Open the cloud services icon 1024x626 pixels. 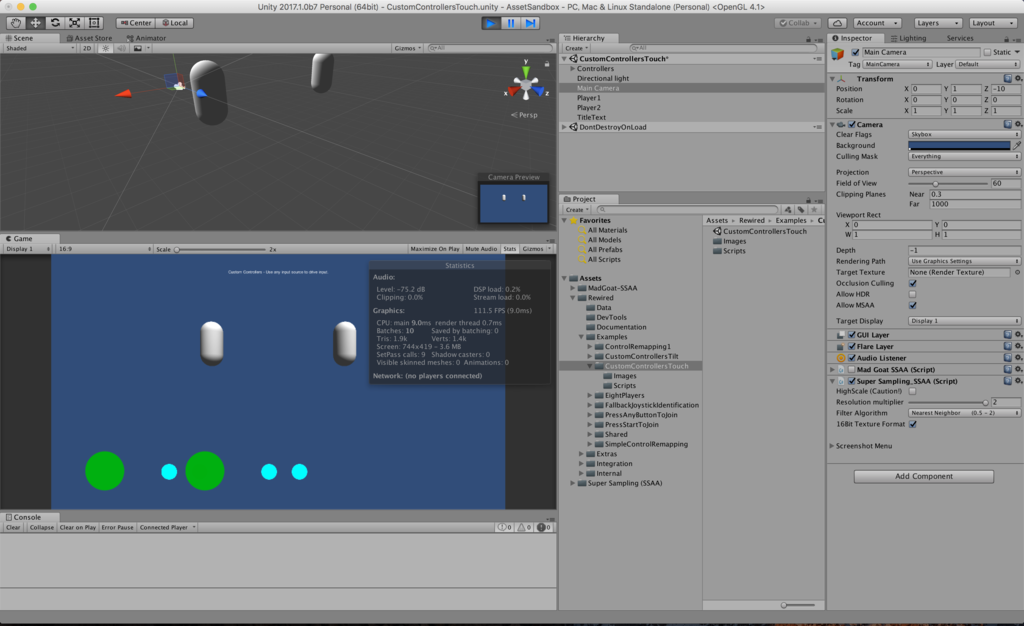point(838,23)
